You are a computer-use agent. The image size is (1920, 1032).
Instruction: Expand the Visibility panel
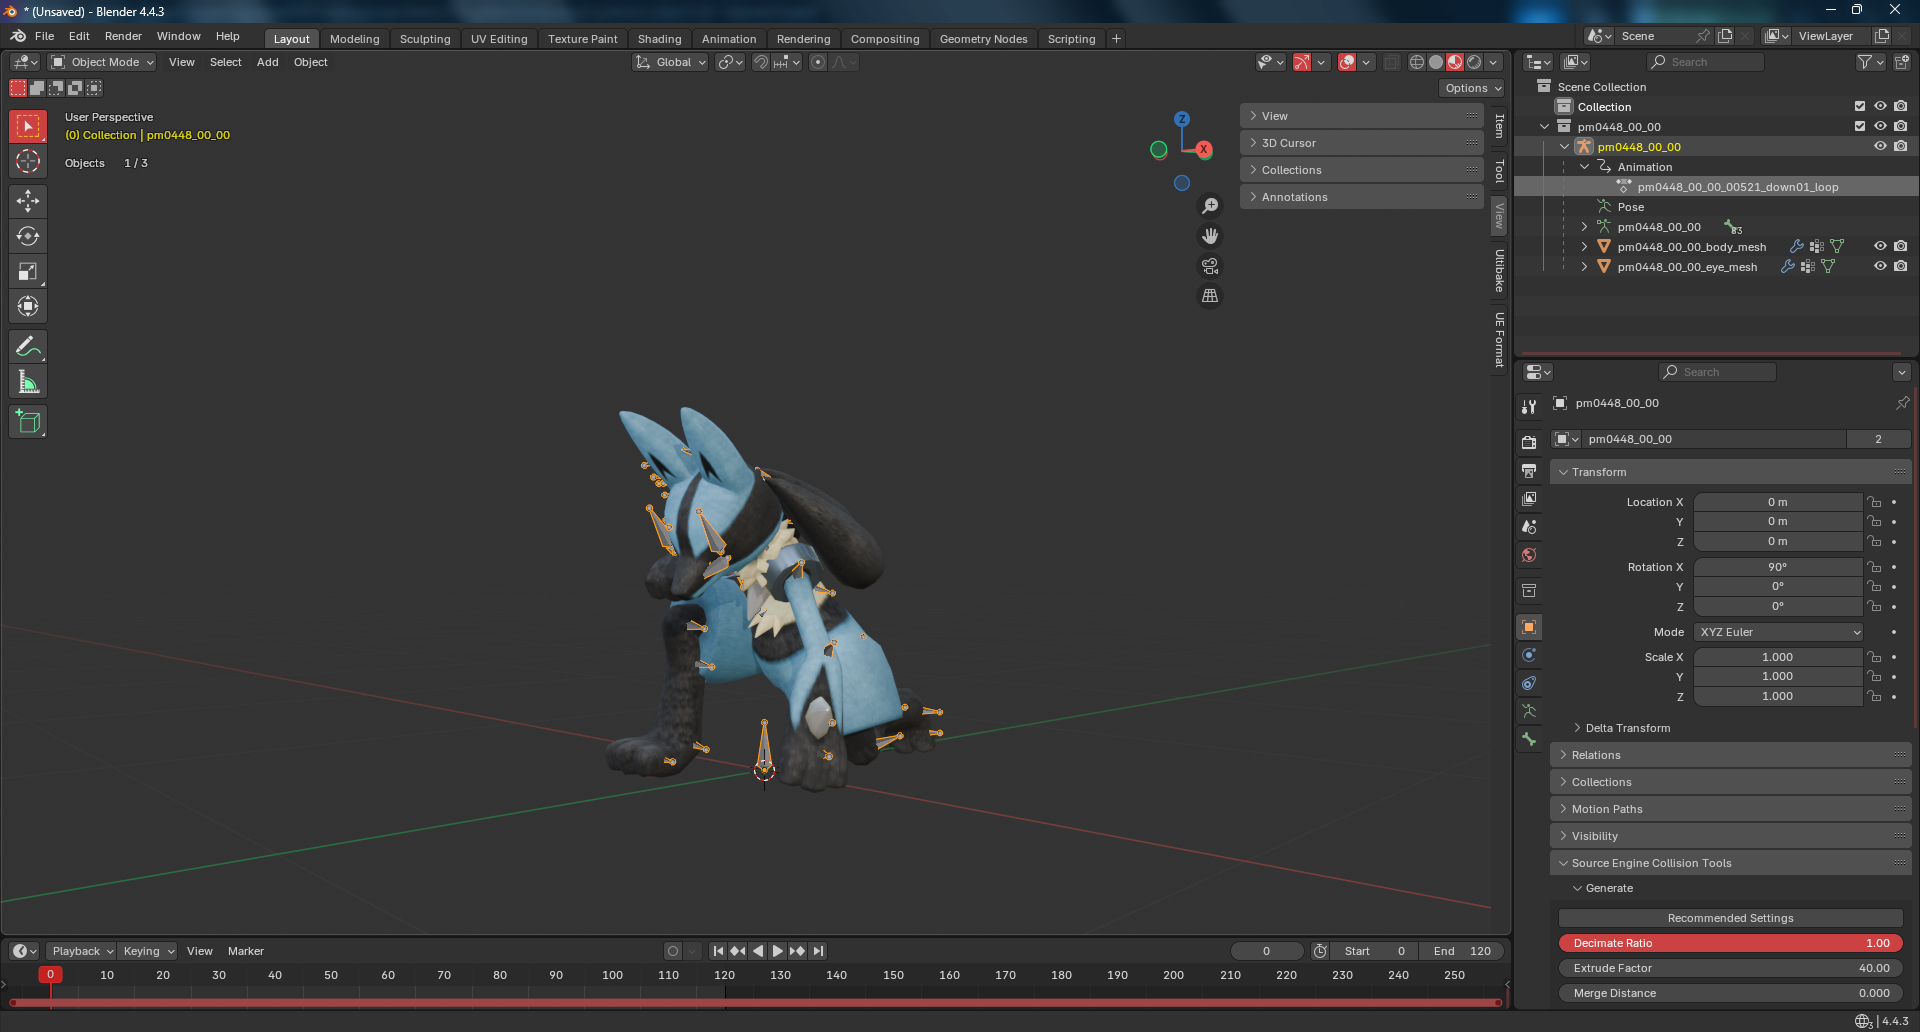click(x=1731, y=836)
